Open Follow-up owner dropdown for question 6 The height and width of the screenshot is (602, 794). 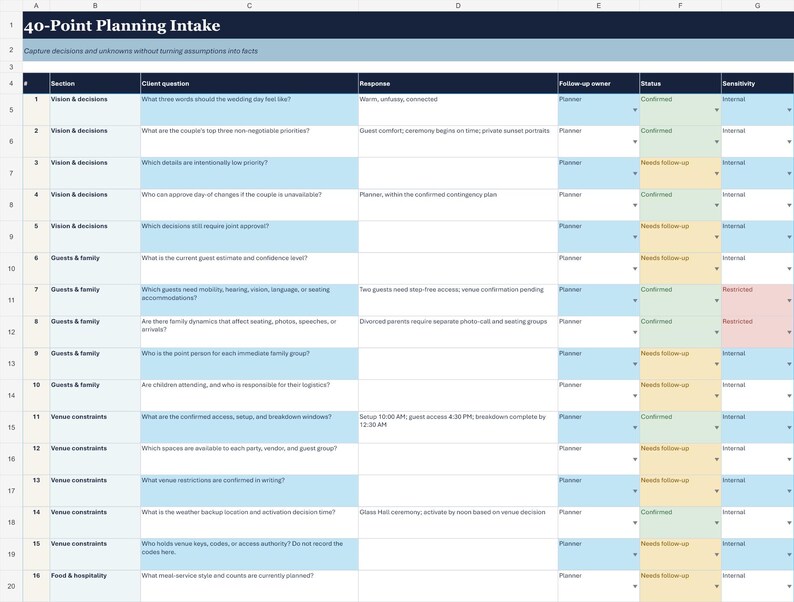[635, 269]
